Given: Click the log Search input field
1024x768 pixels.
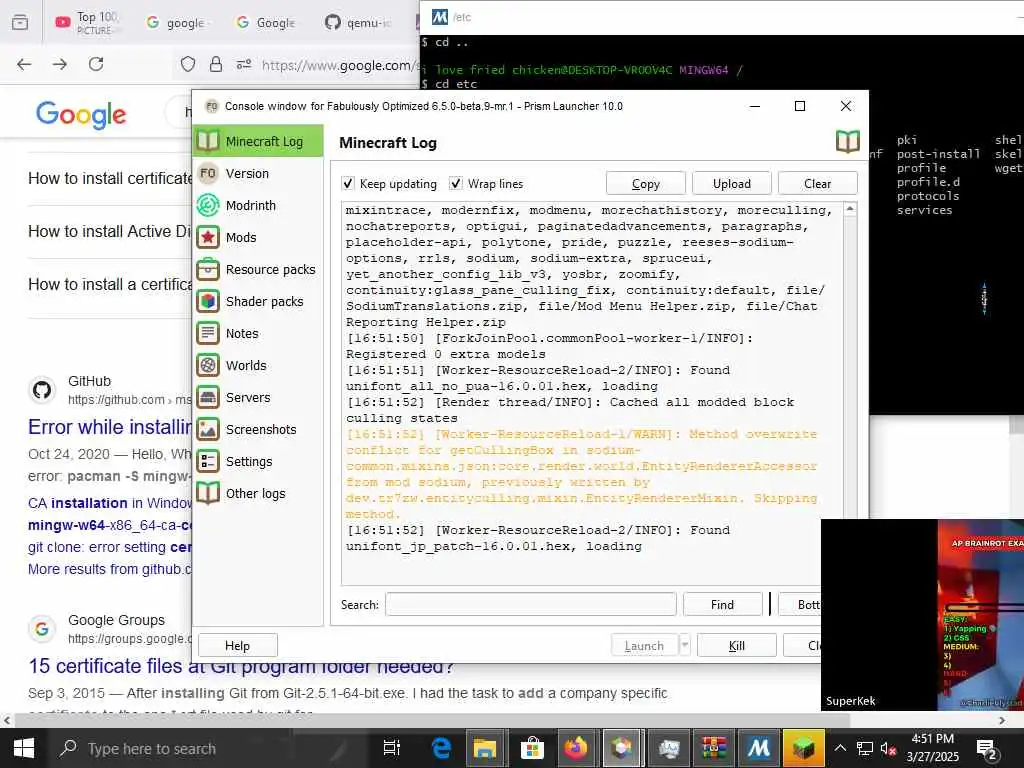Looking at the screenshot, I should click(531, 604).
